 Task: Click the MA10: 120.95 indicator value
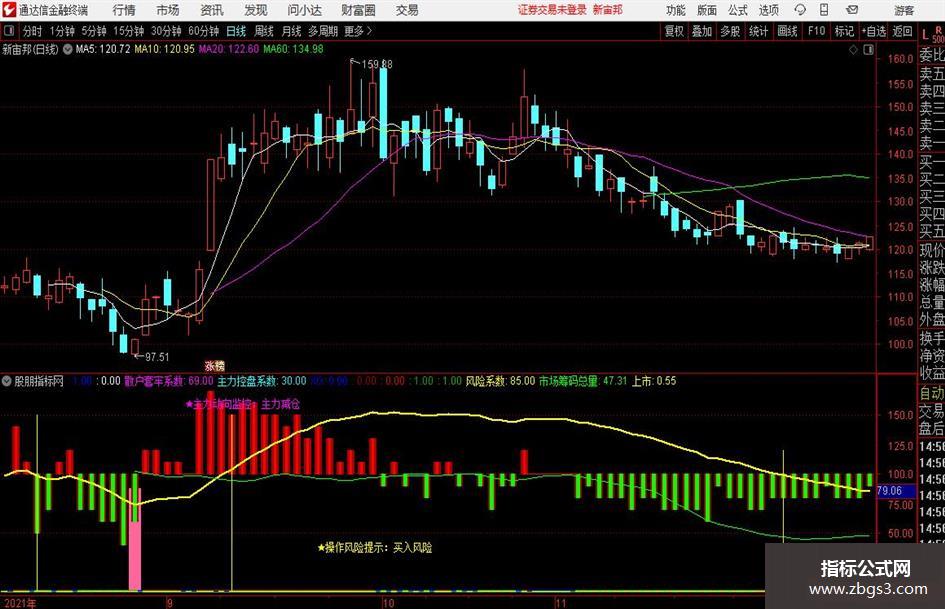tap(164, 49)
